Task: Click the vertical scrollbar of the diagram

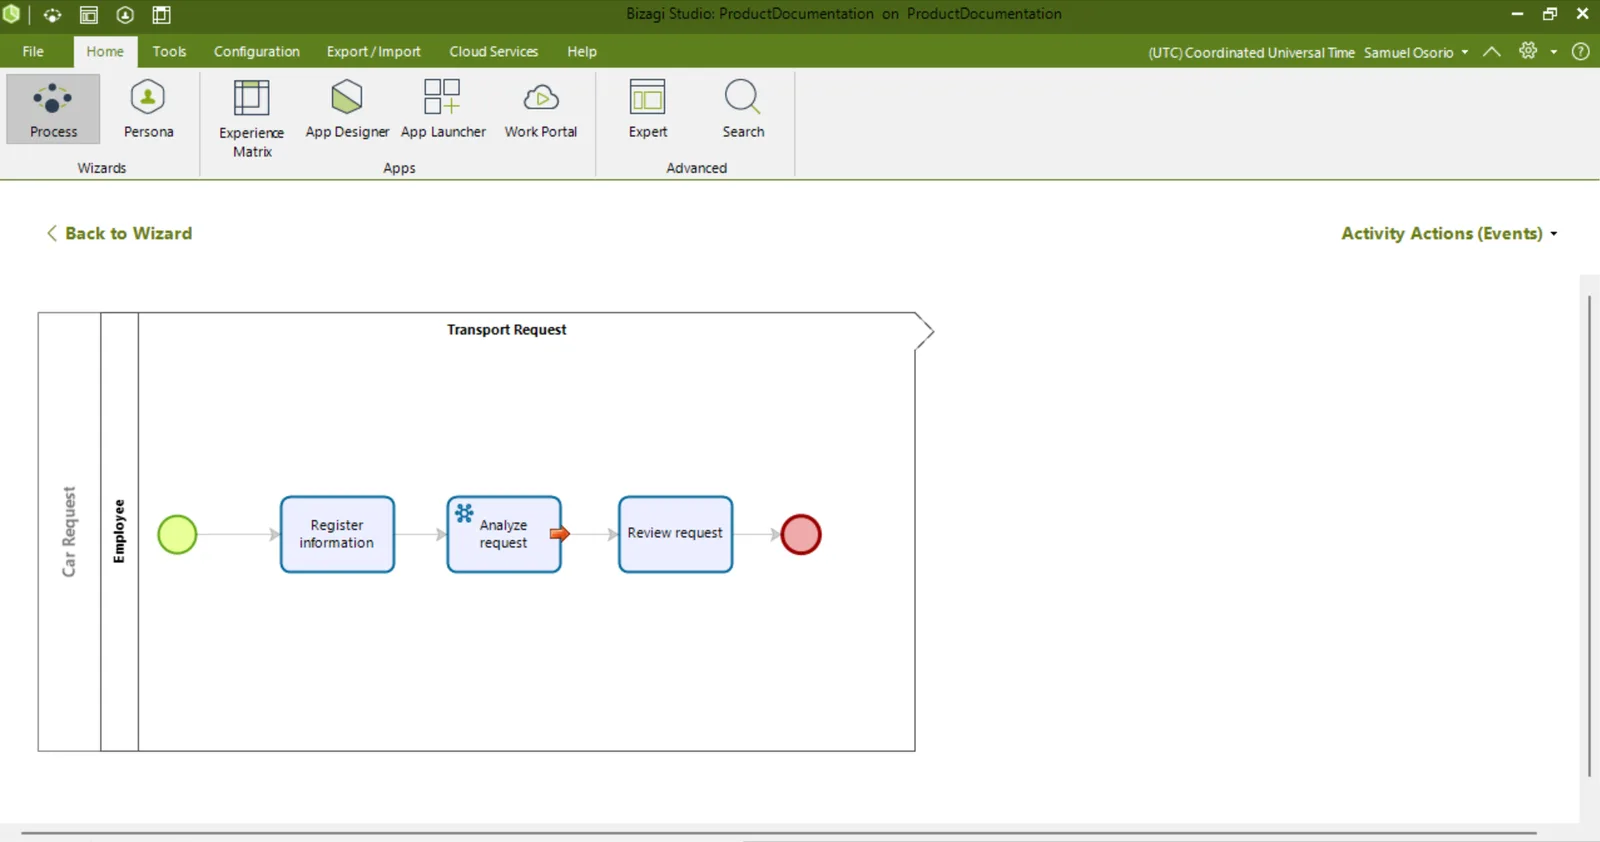Action: point(1589,535)
